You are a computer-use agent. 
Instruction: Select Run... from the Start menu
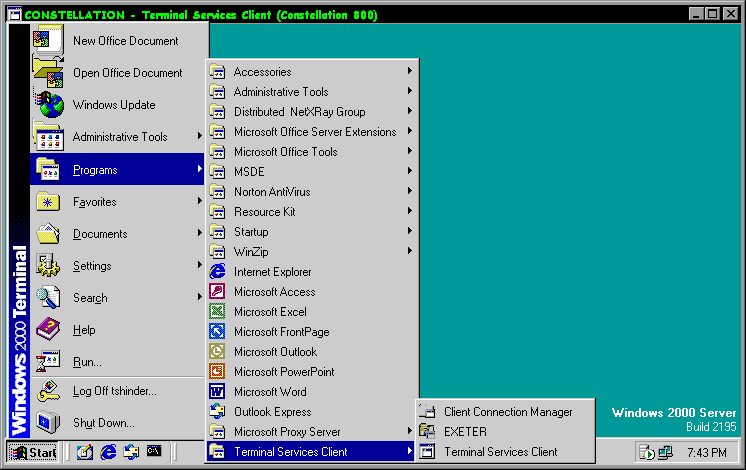pos(87,362)
